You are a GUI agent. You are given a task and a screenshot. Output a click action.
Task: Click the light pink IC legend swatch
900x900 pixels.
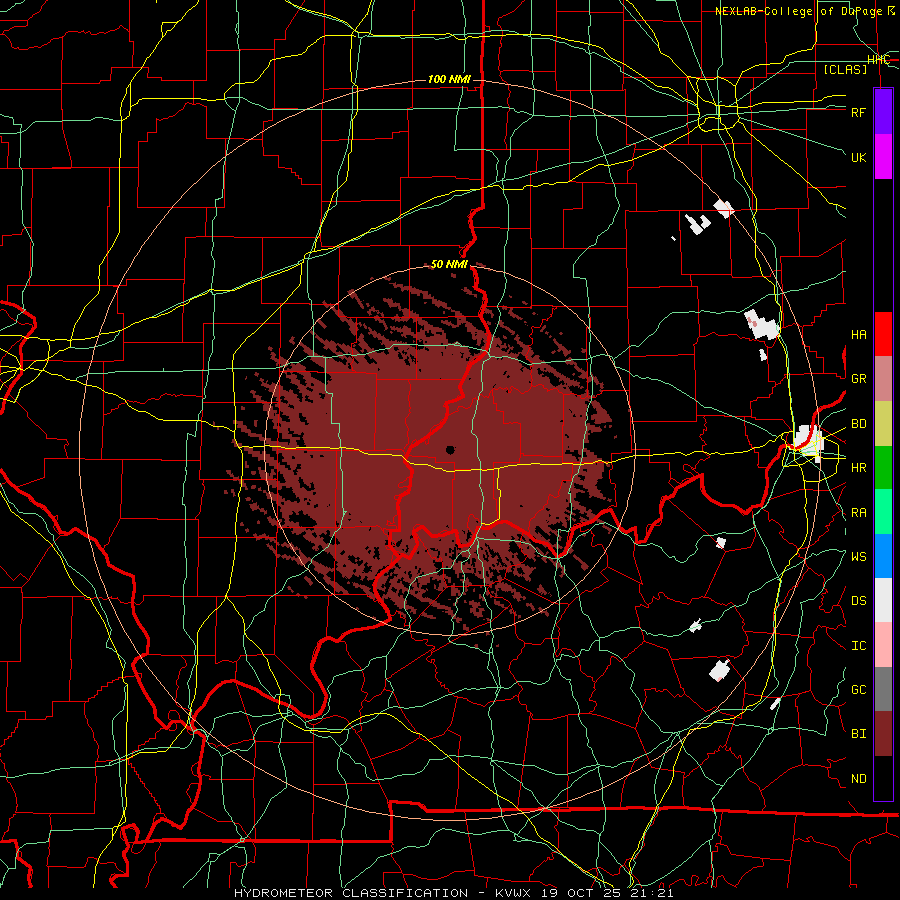[883, 645]
